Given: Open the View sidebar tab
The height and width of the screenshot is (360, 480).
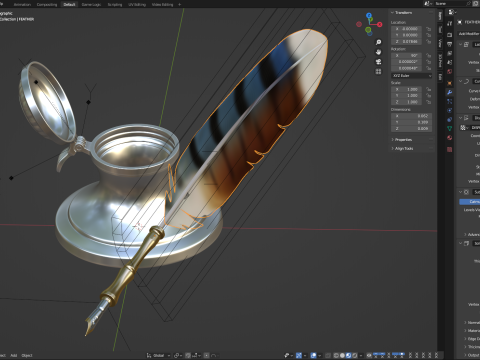Looking at the screenshot, I should 440,43.
